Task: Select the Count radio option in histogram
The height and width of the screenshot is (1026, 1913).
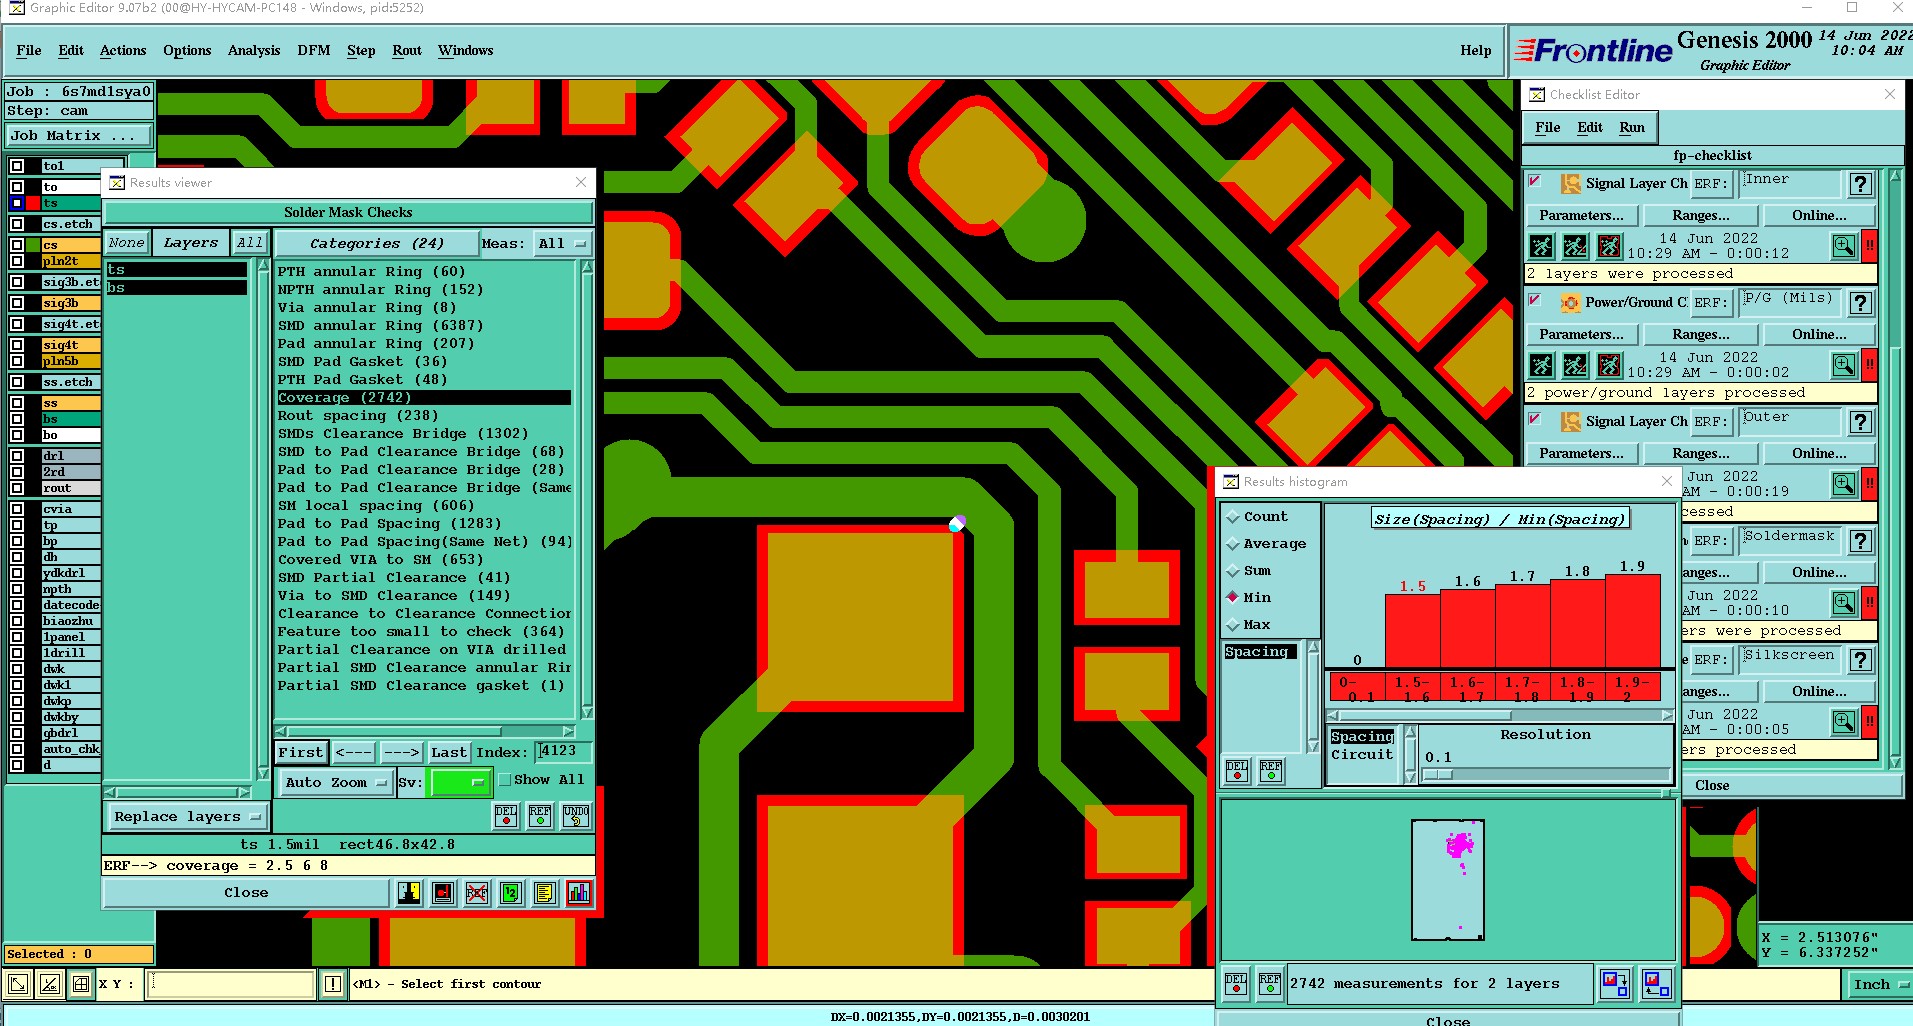Action: coord(1233,517)
